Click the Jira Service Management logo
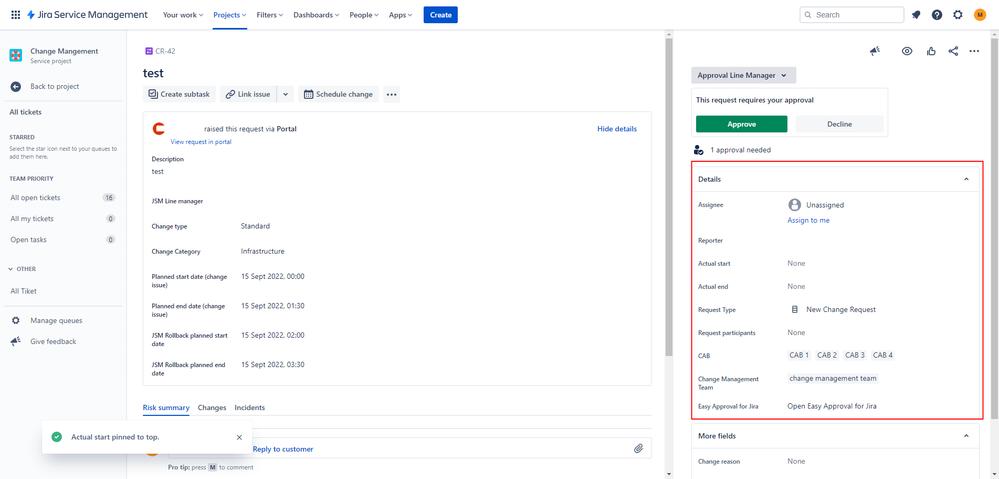 87,15
